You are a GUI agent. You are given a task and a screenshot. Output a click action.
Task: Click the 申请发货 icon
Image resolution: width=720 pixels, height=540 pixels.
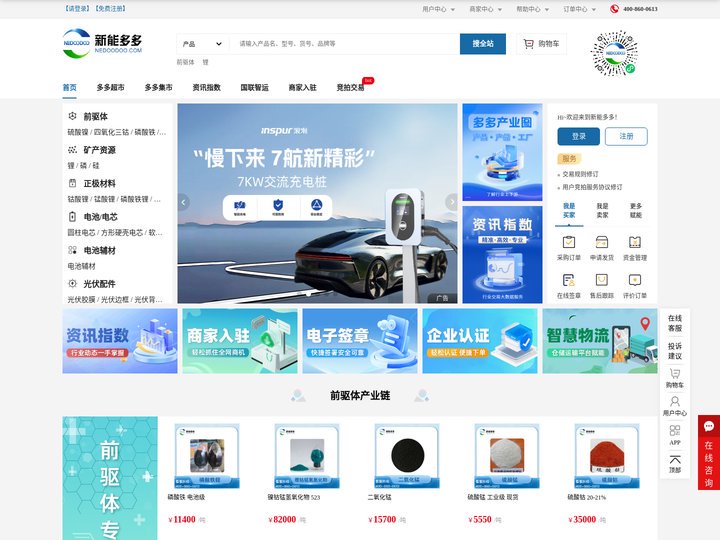602,242
